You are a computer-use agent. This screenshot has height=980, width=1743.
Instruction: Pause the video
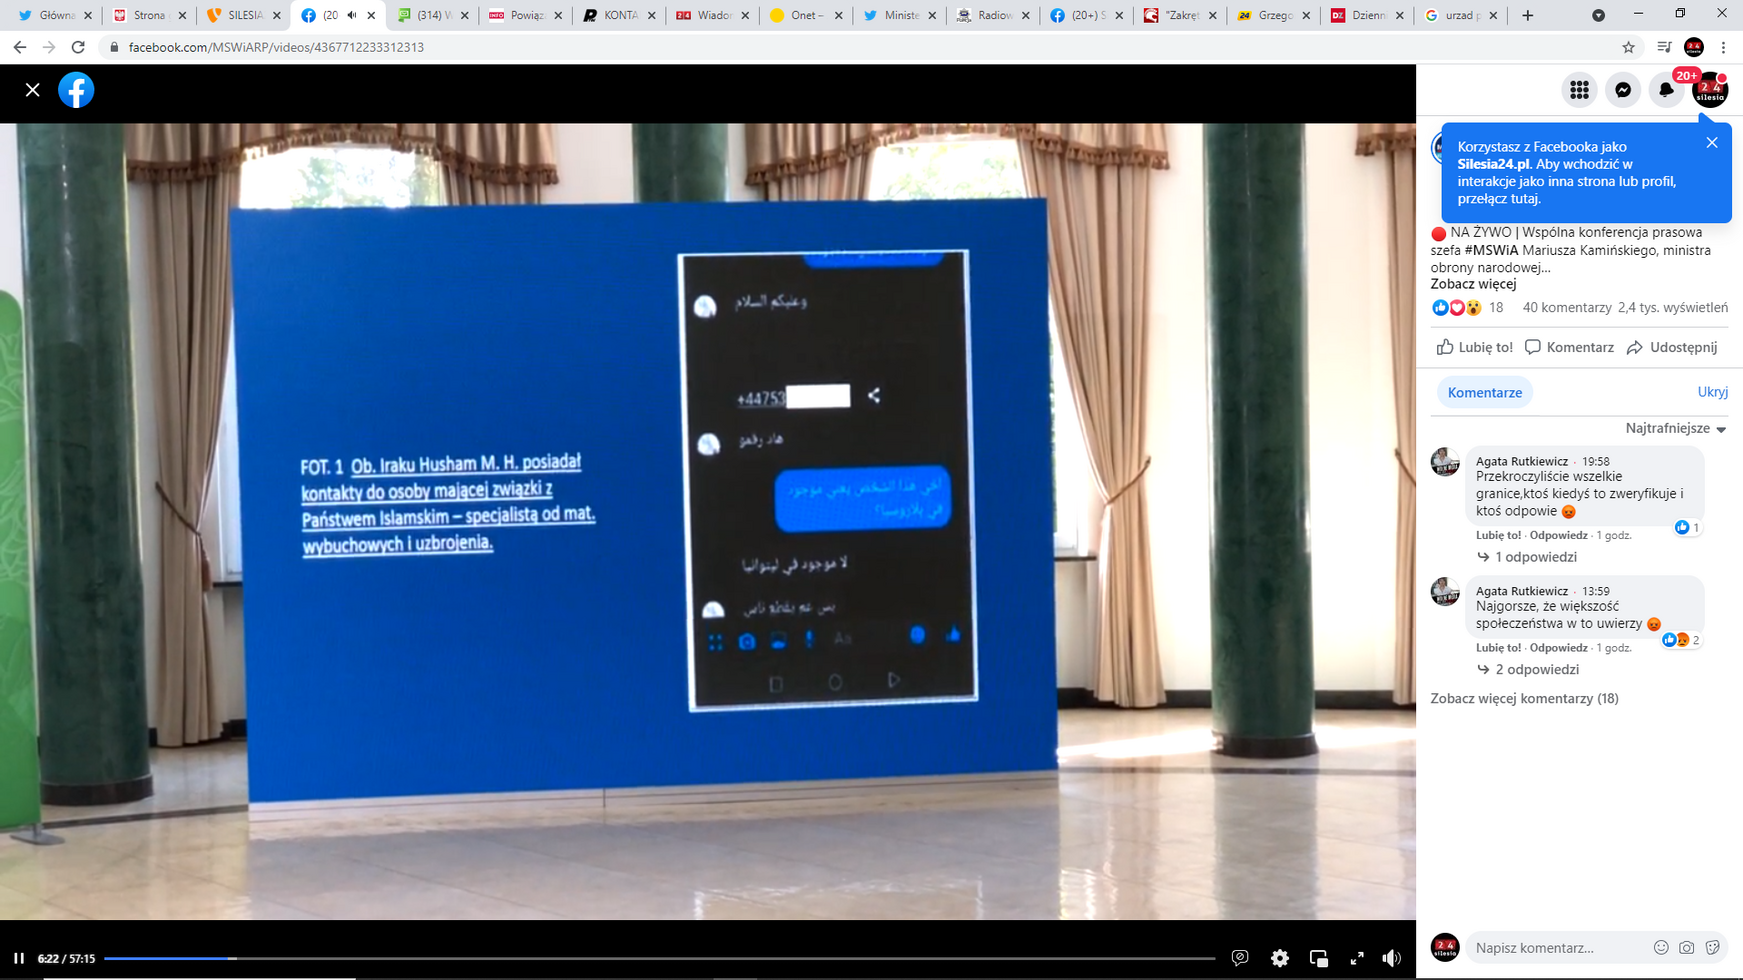tap(19, 958)
